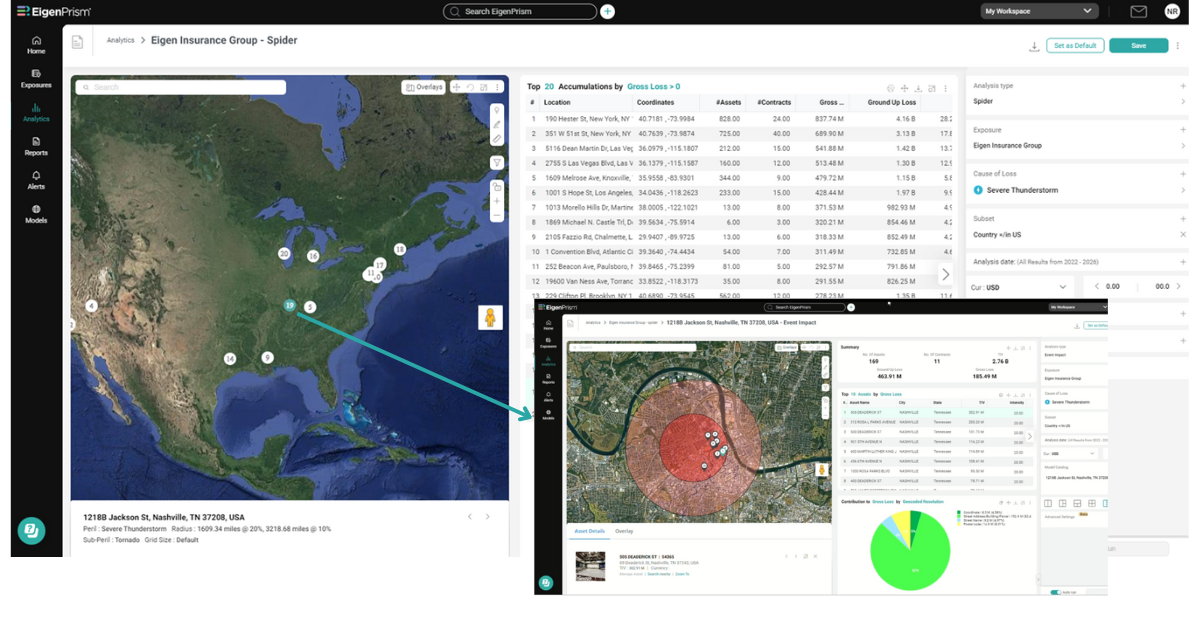Download the accumulations table
This screenshot has height=627, width=1200.
(x=918, y=88)
